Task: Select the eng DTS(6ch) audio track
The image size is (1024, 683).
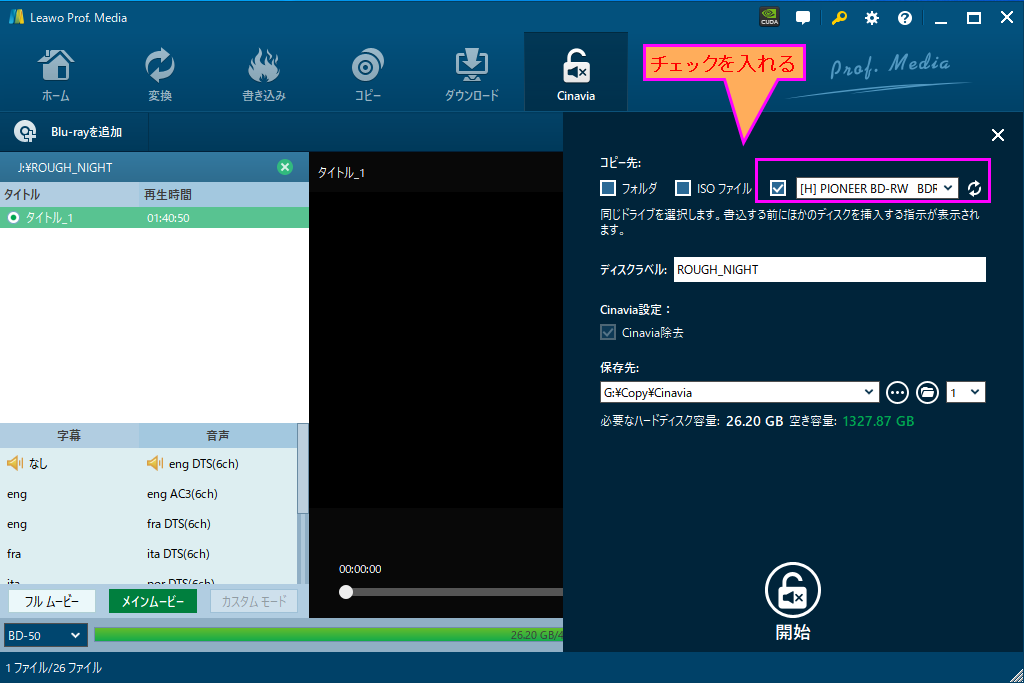Action: pos(203,464)
